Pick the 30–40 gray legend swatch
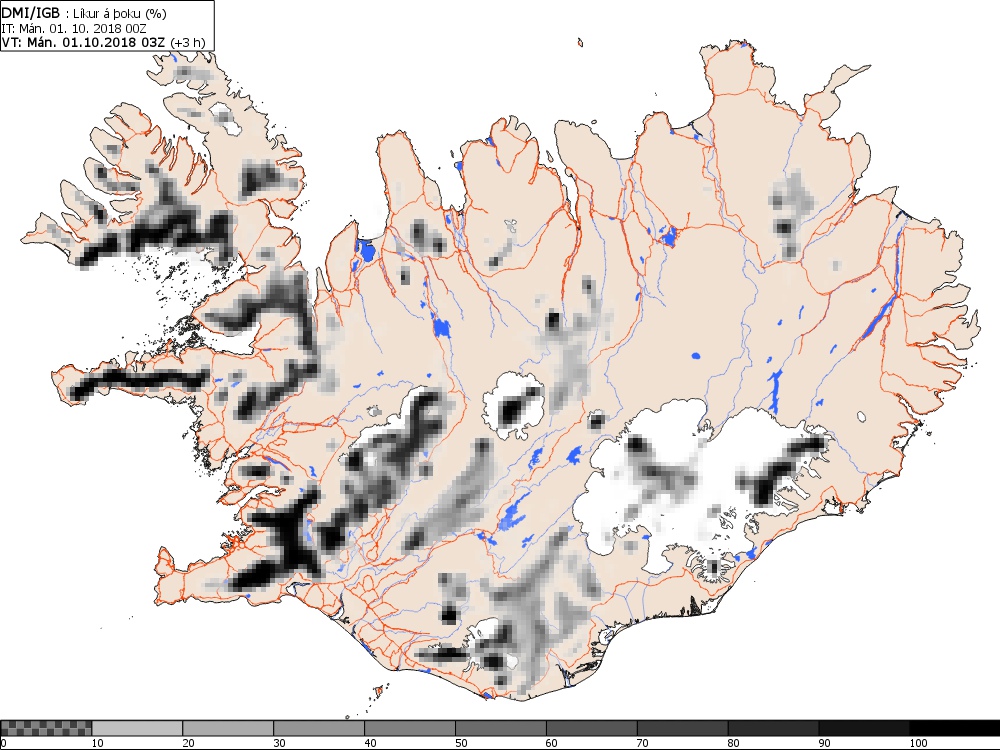This screenshot has width=1000, height=750. pos(319,728)
